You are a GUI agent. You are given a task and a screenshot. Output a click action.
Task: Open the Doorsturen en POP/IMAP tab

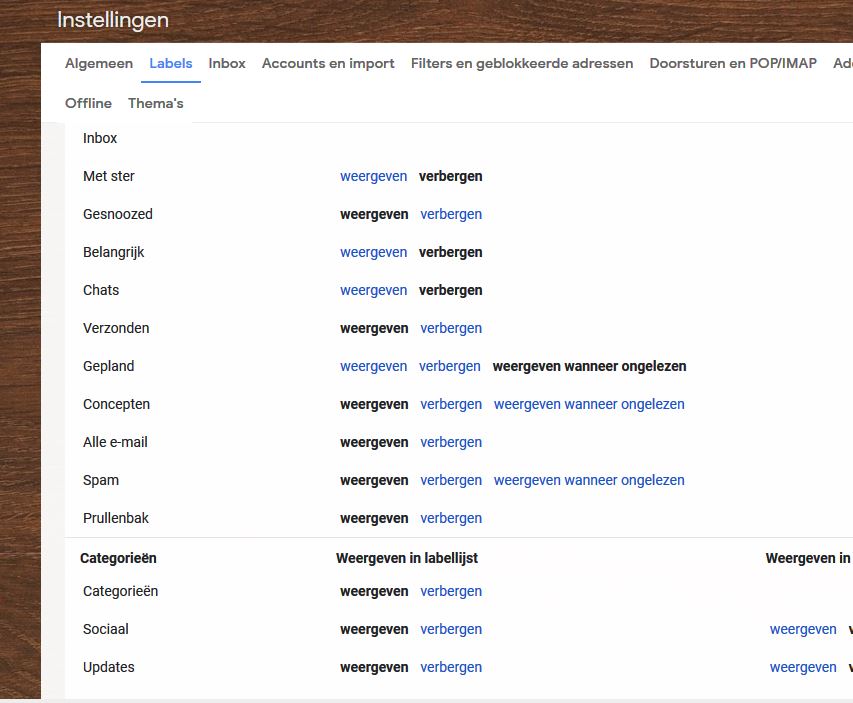pos(732,63)
